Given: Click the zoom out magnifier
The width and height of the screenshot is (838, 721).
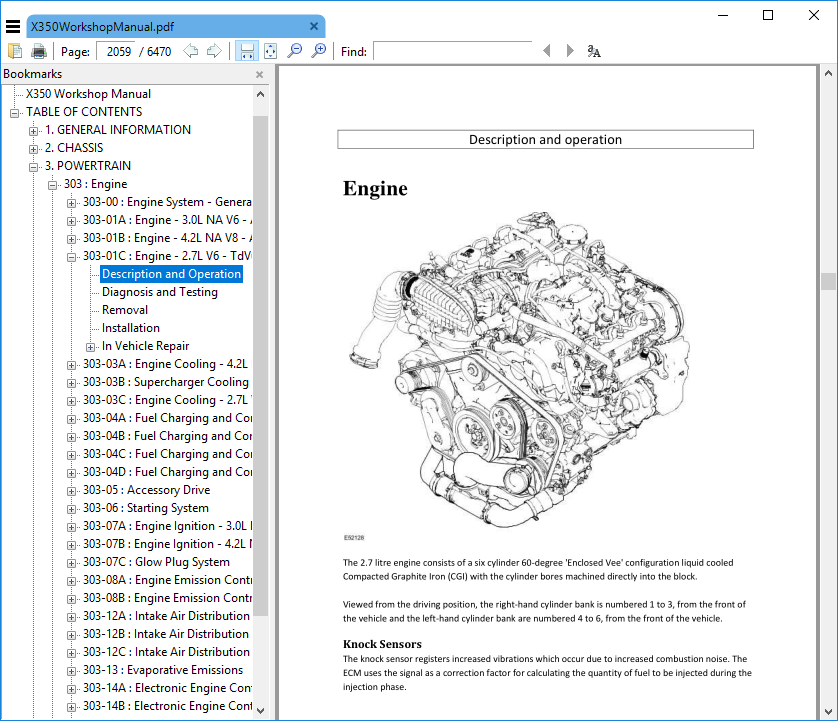Looking at the screenshot, I should (x=294, y=51).
